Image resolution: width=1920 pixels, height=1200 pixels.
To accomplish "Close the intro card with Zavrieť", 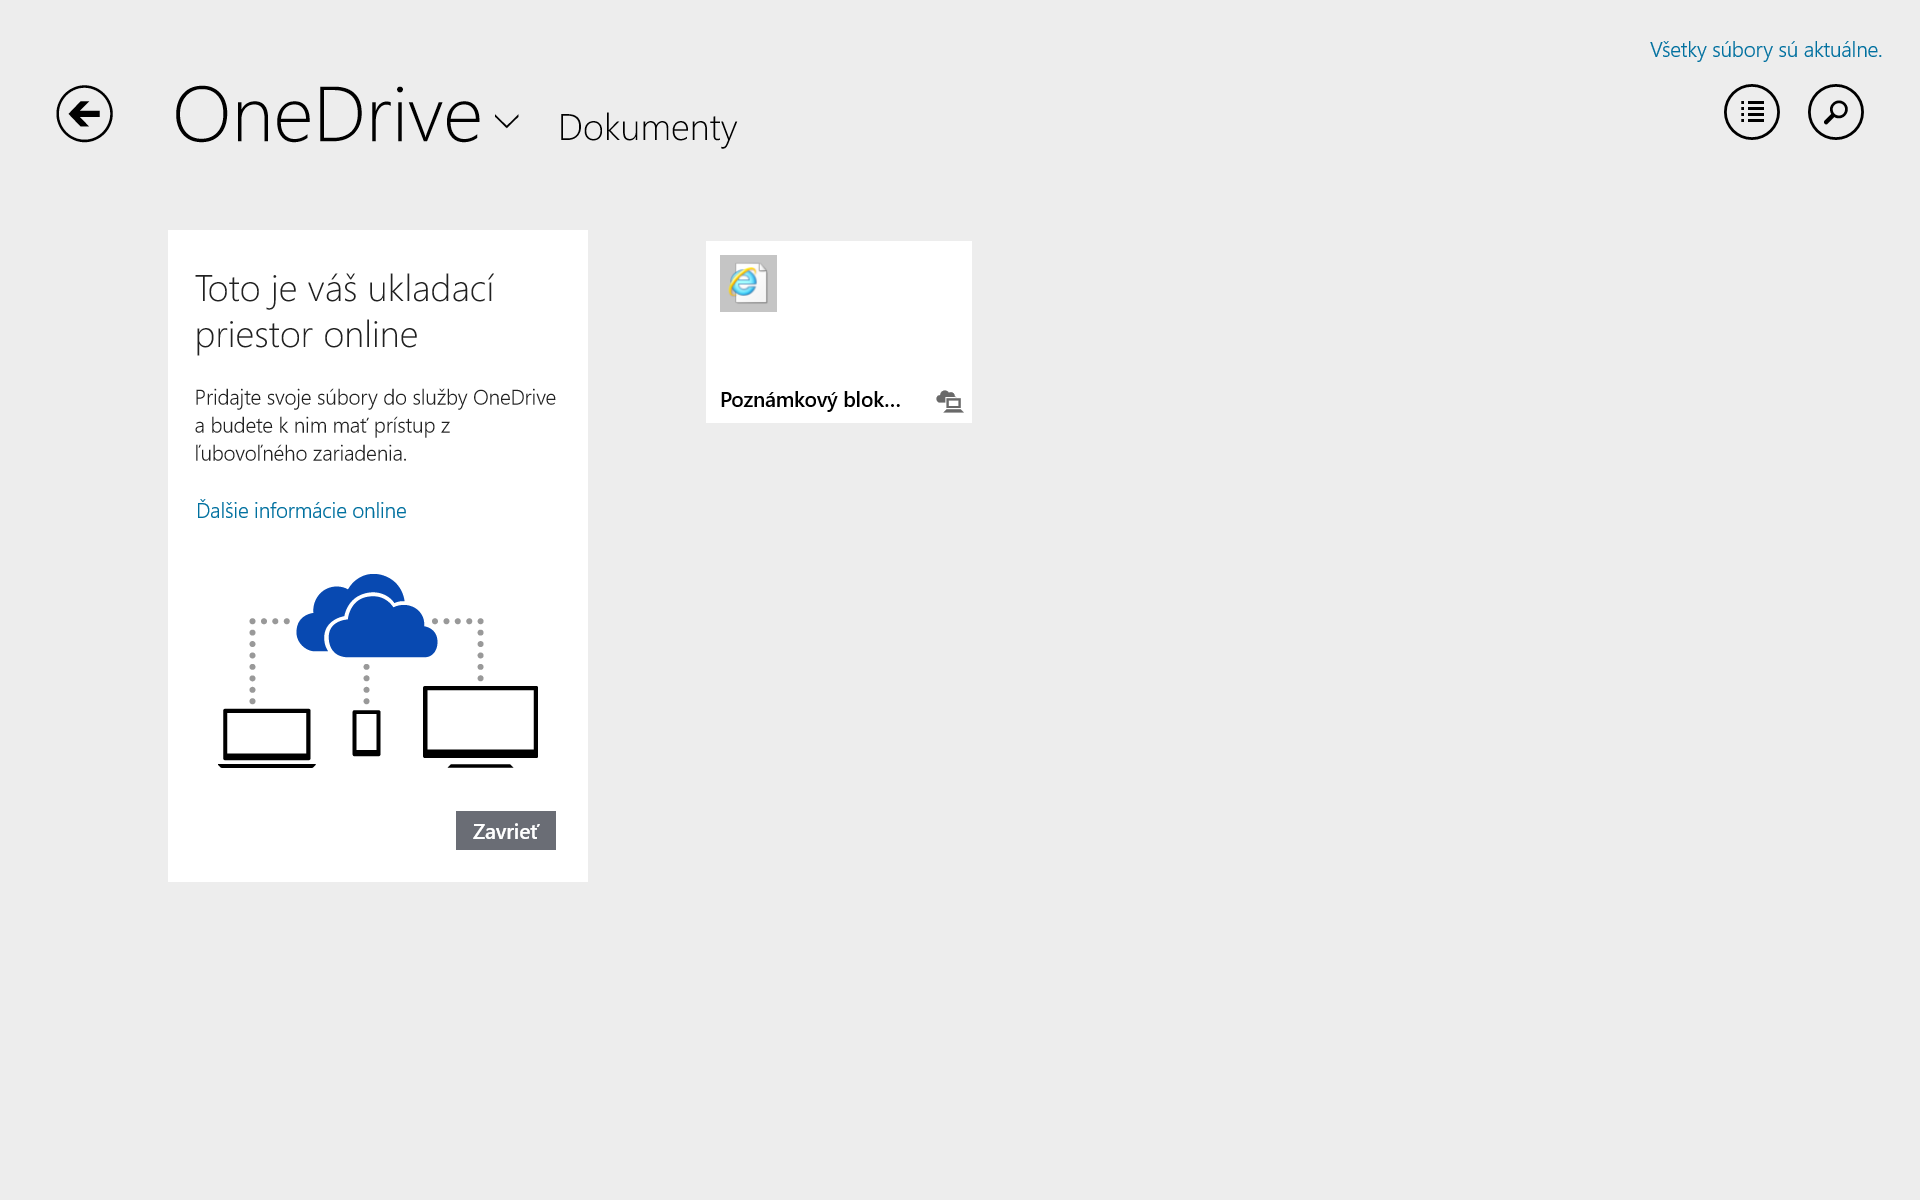I will pos(505,830).
